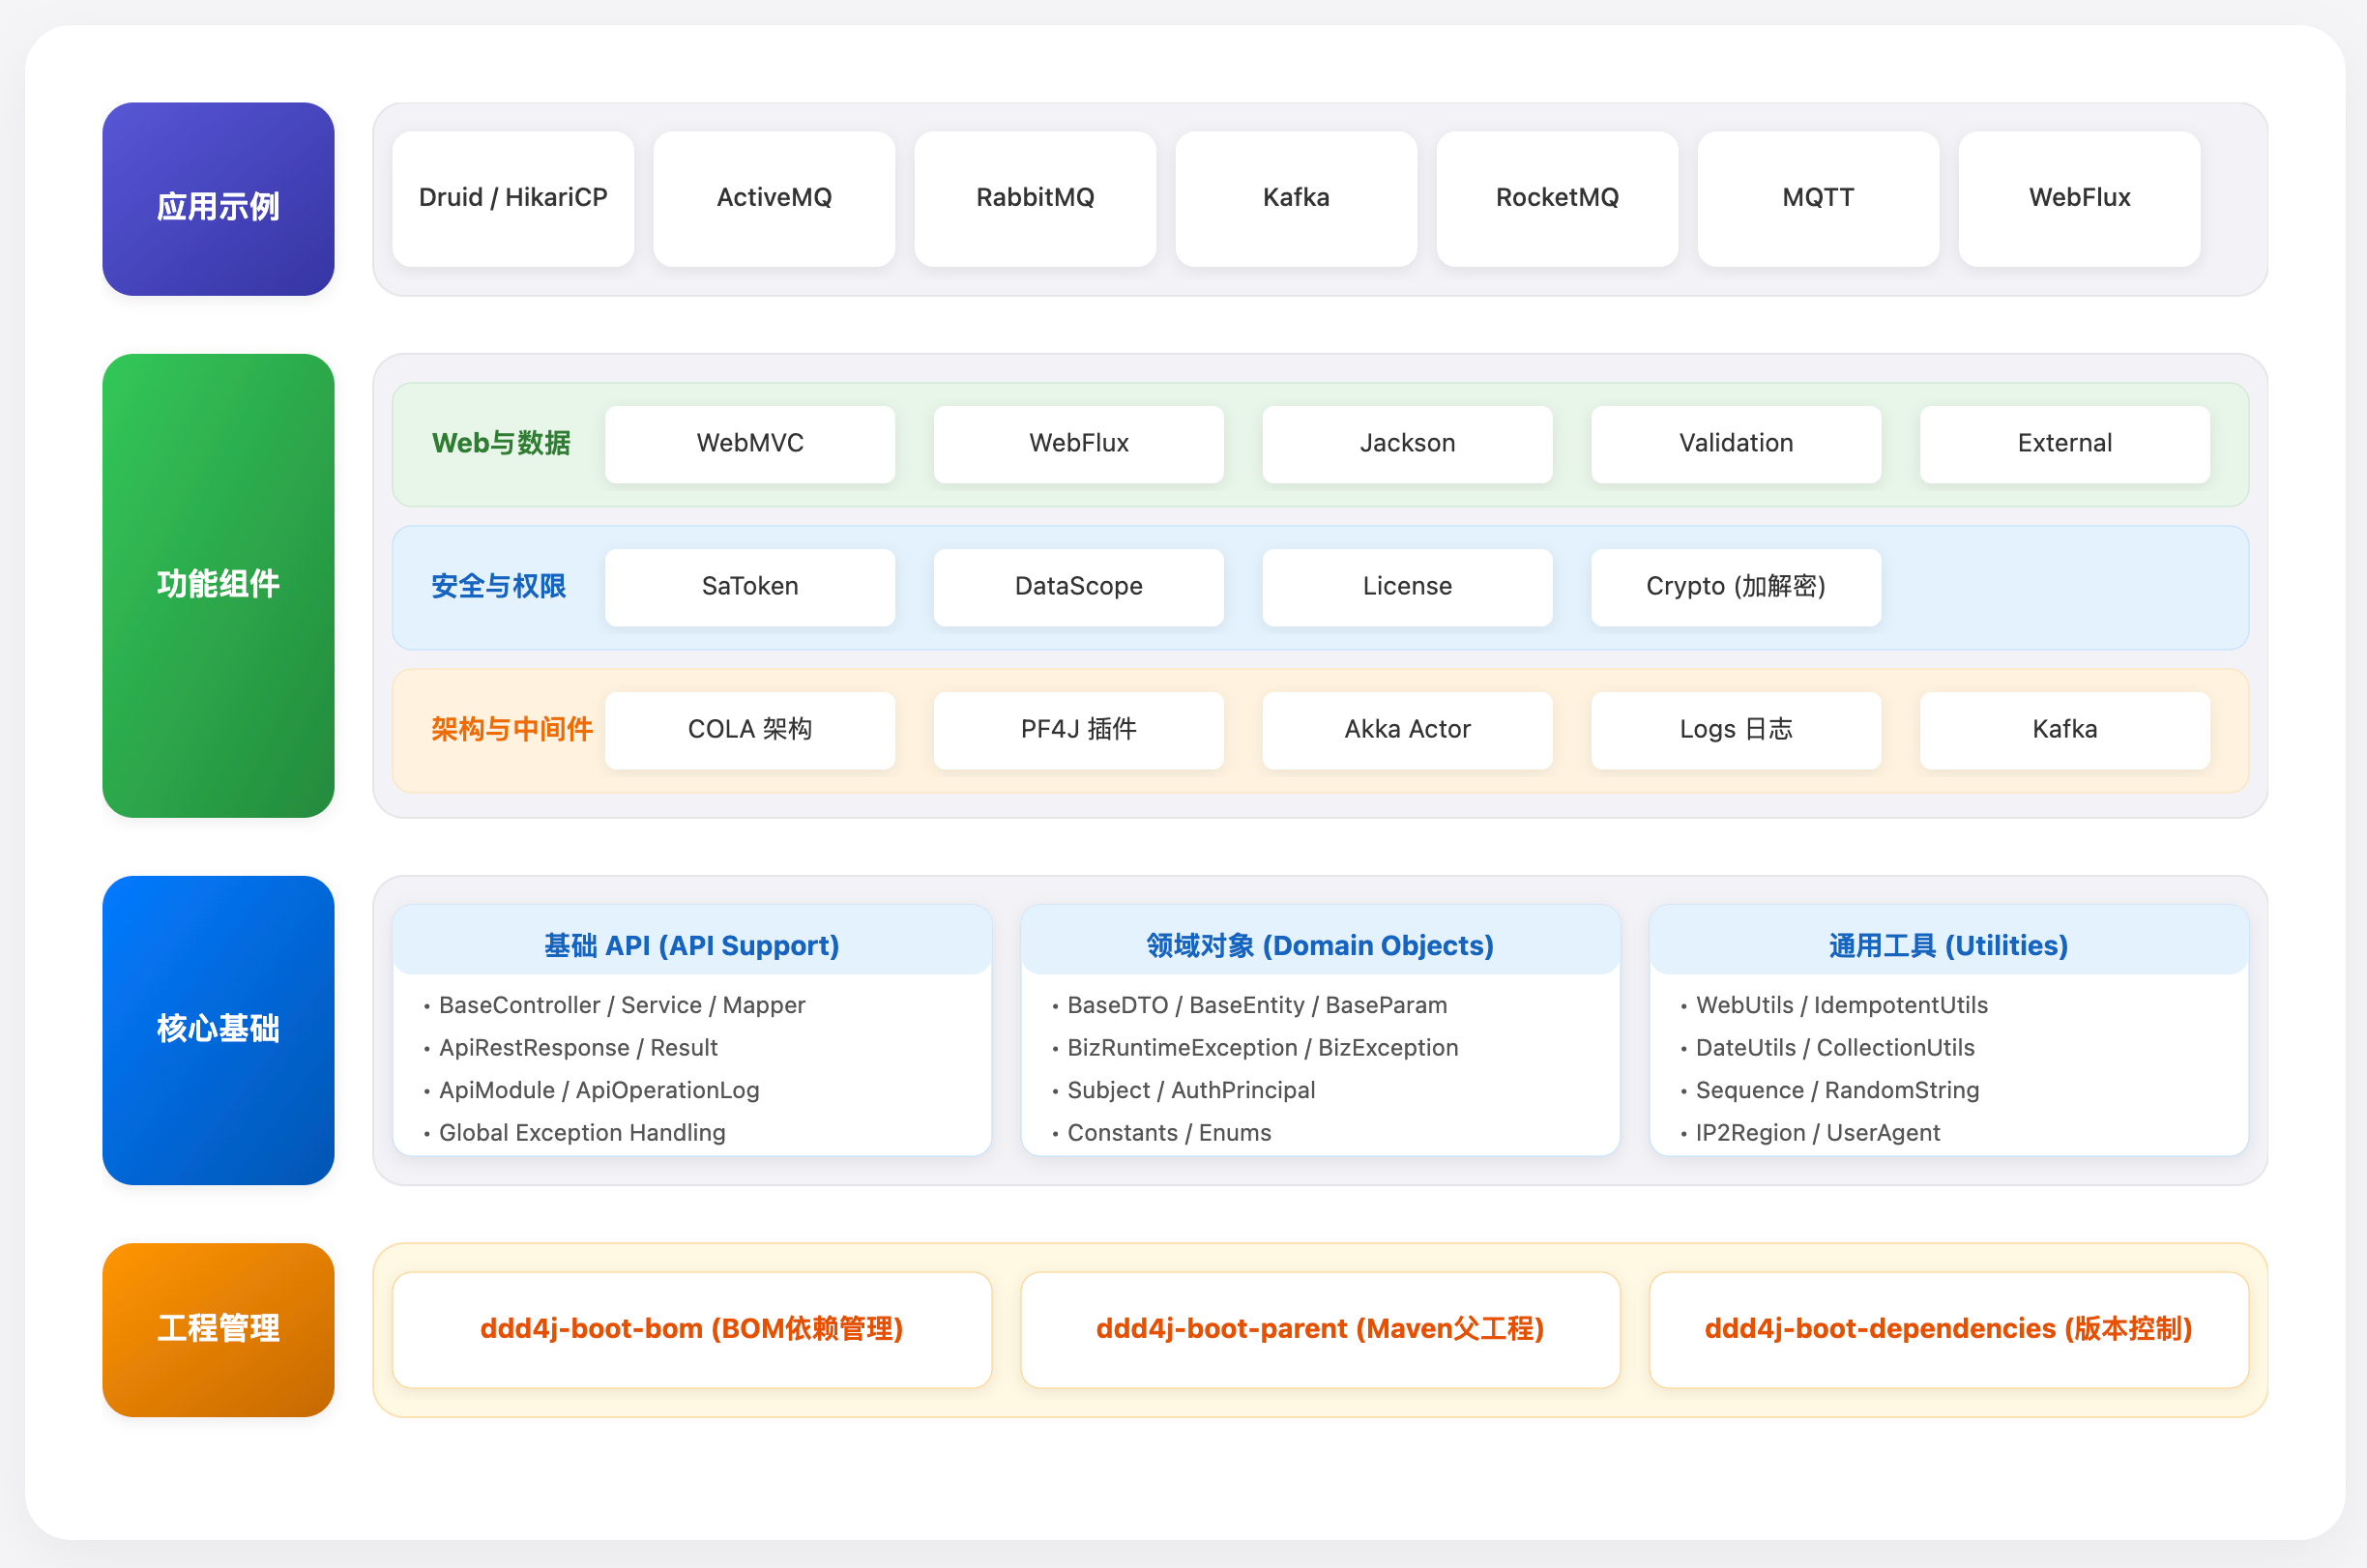Select the RocketMQ example card

coord(1557,198)
